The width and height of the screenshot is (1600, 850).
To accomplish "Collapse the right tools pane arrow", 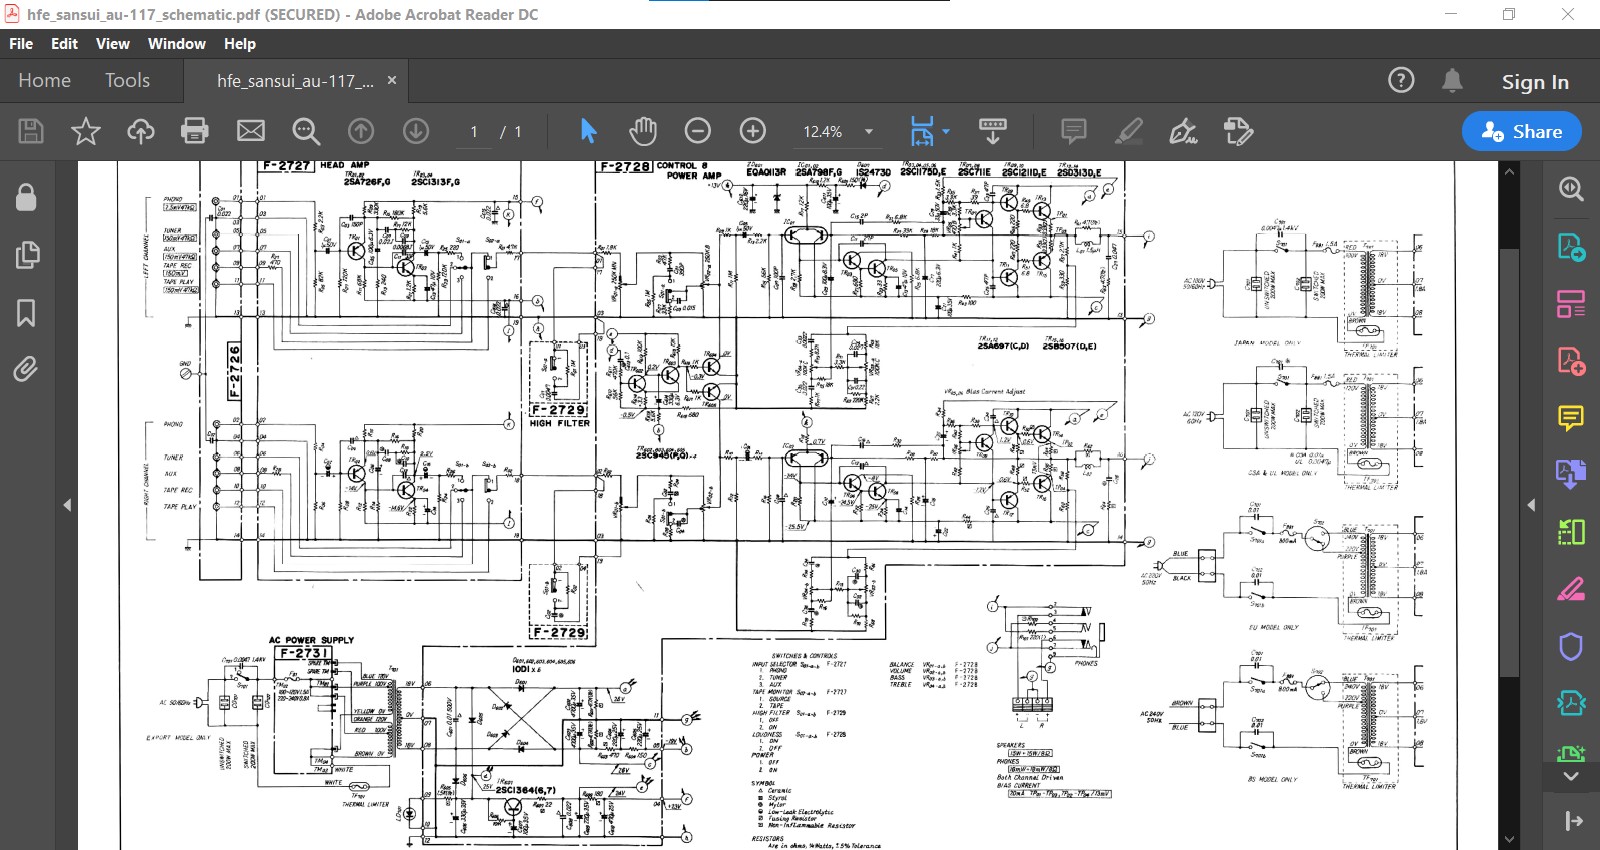I will 1531,505.
